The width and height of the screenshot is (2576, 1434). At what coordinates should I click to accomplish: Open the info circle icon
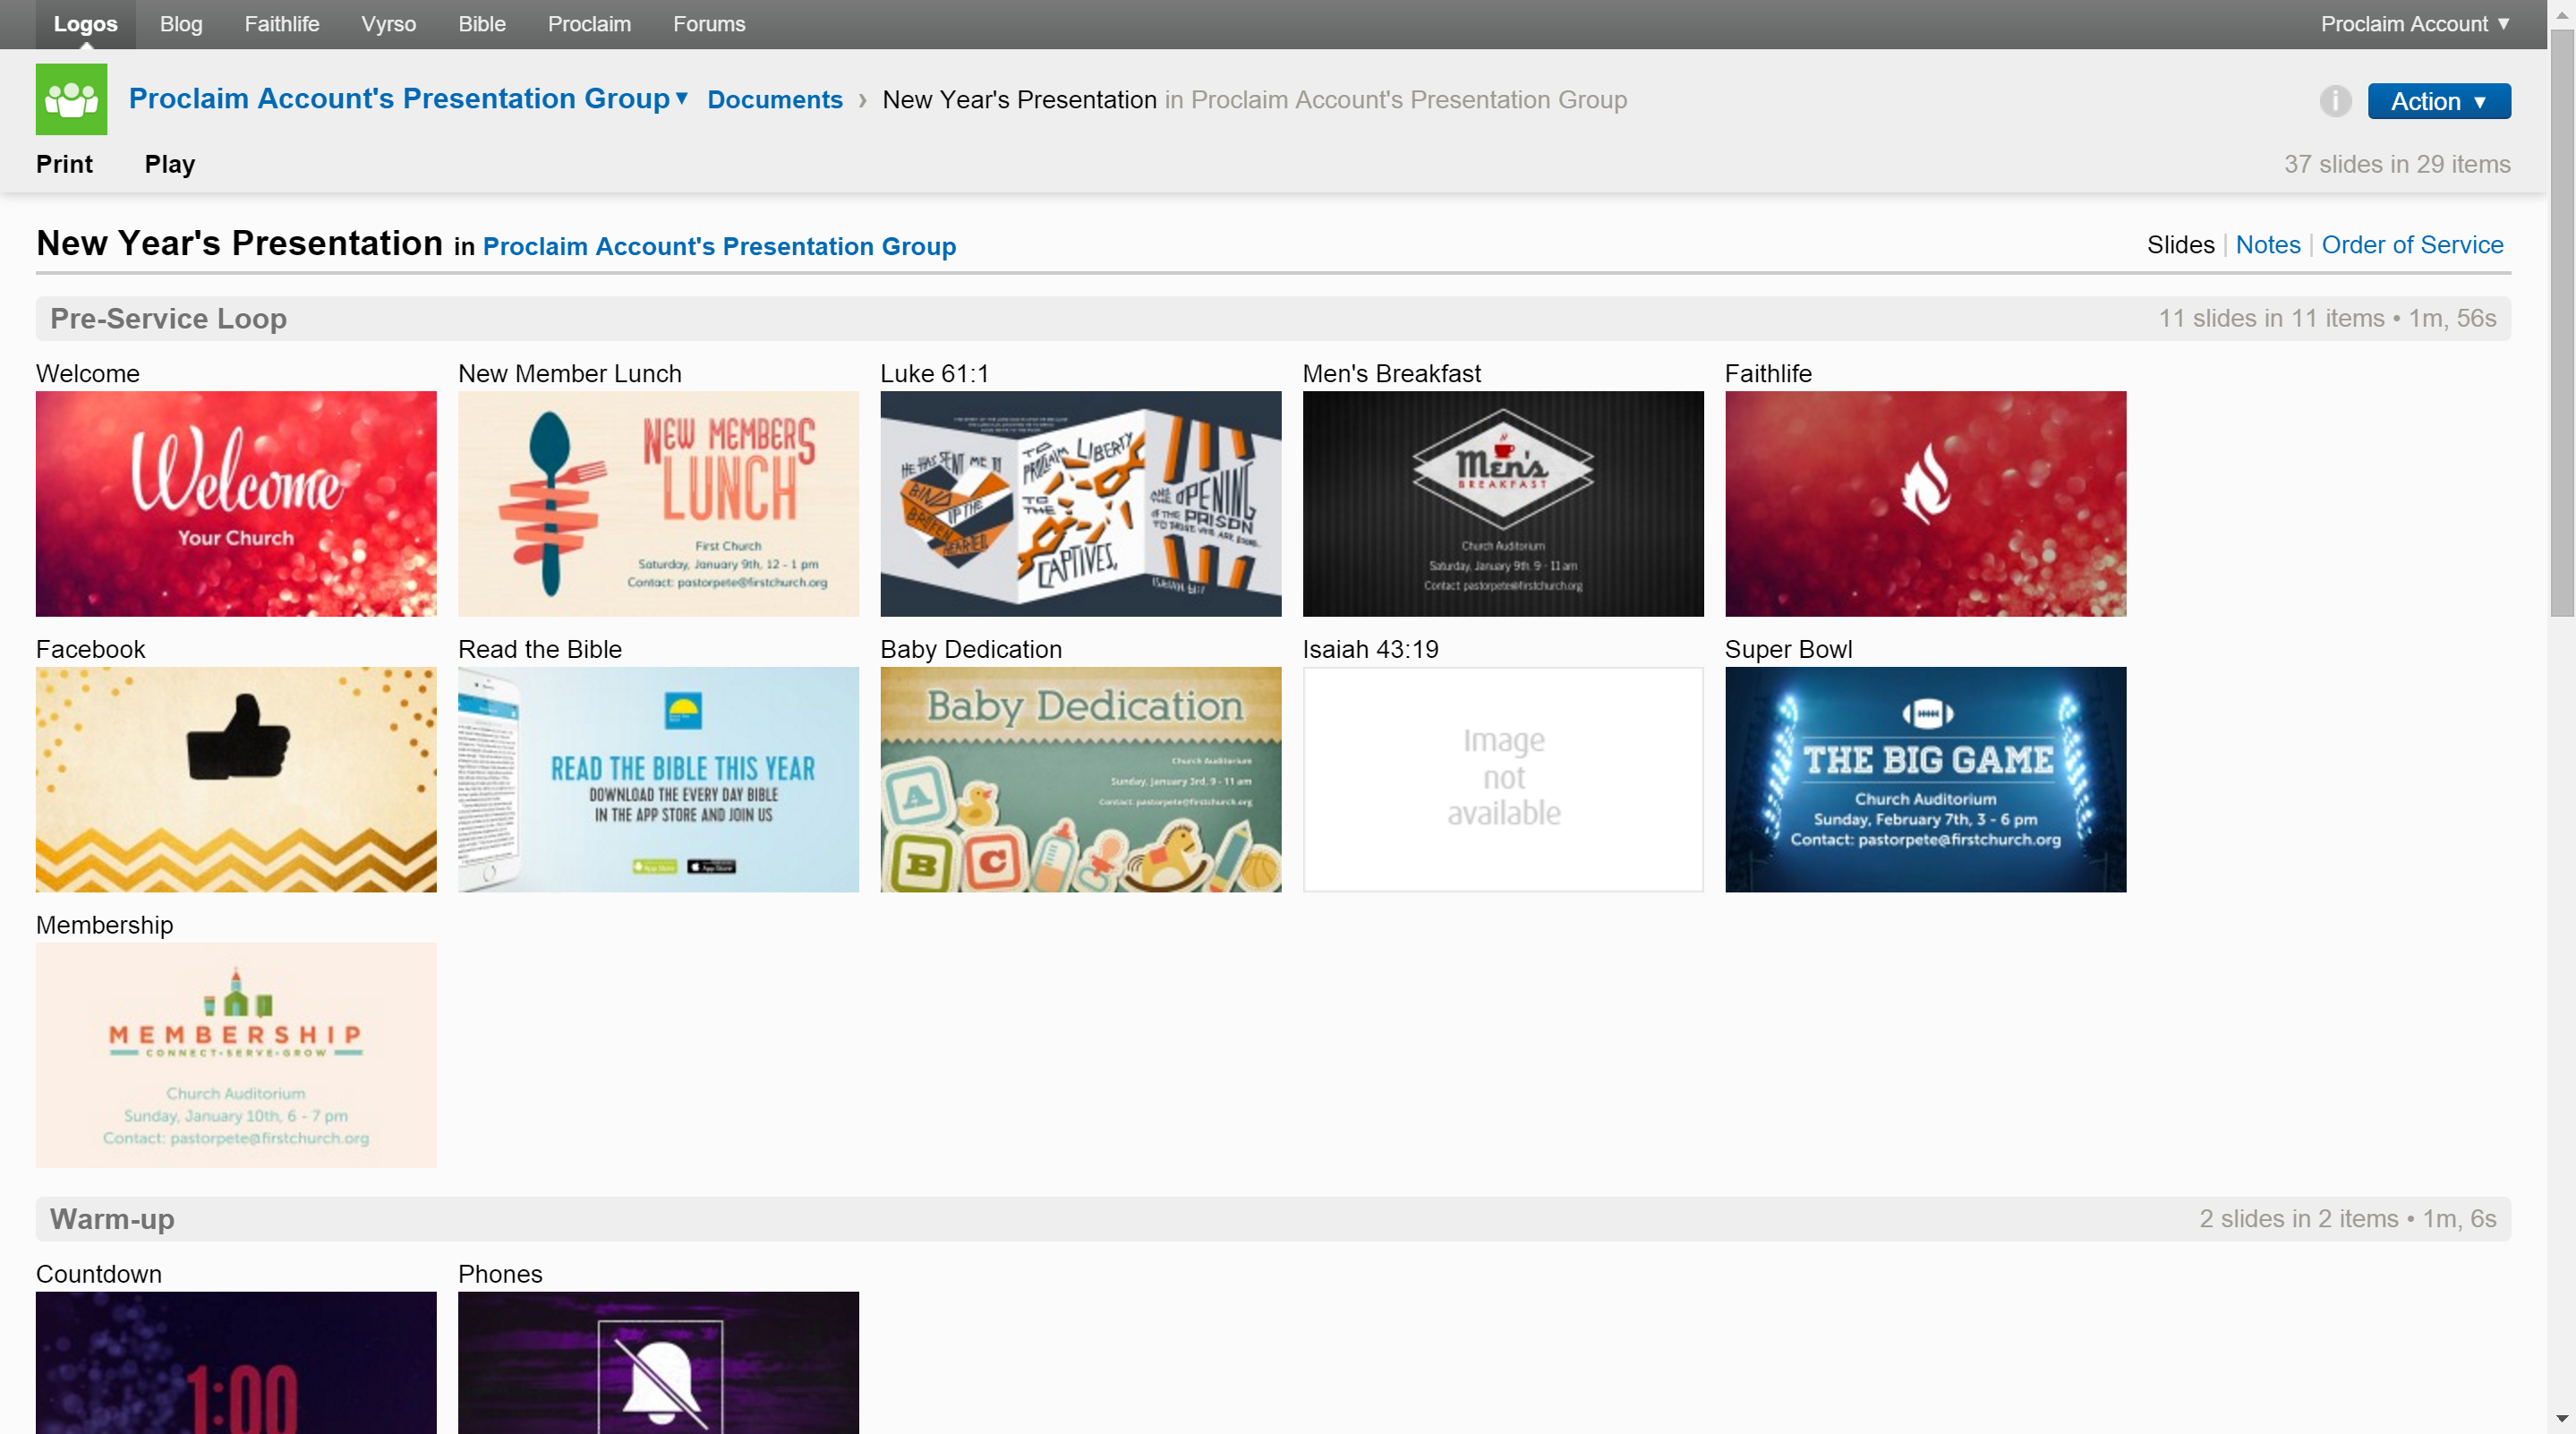(x=2335, y=101)
